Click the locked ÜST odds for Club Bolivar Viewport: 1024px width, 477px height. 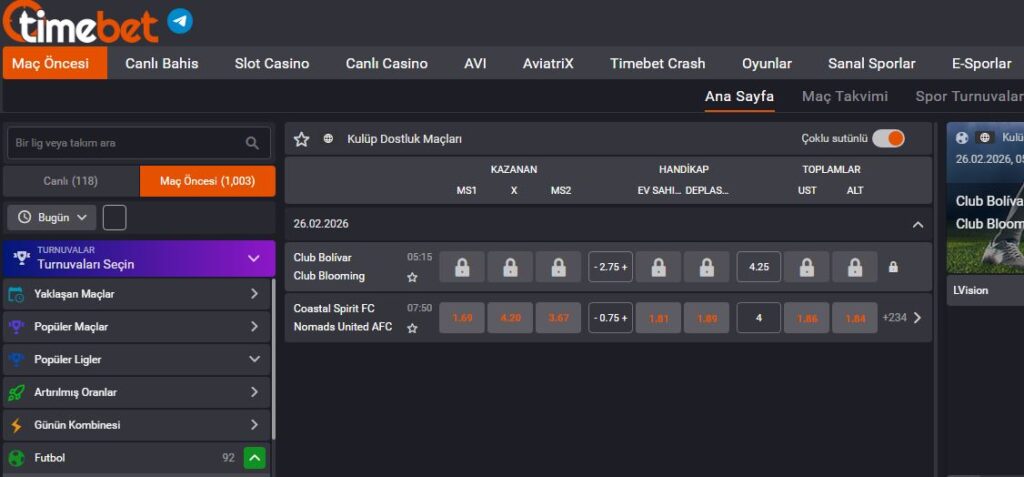pos(807,267)
